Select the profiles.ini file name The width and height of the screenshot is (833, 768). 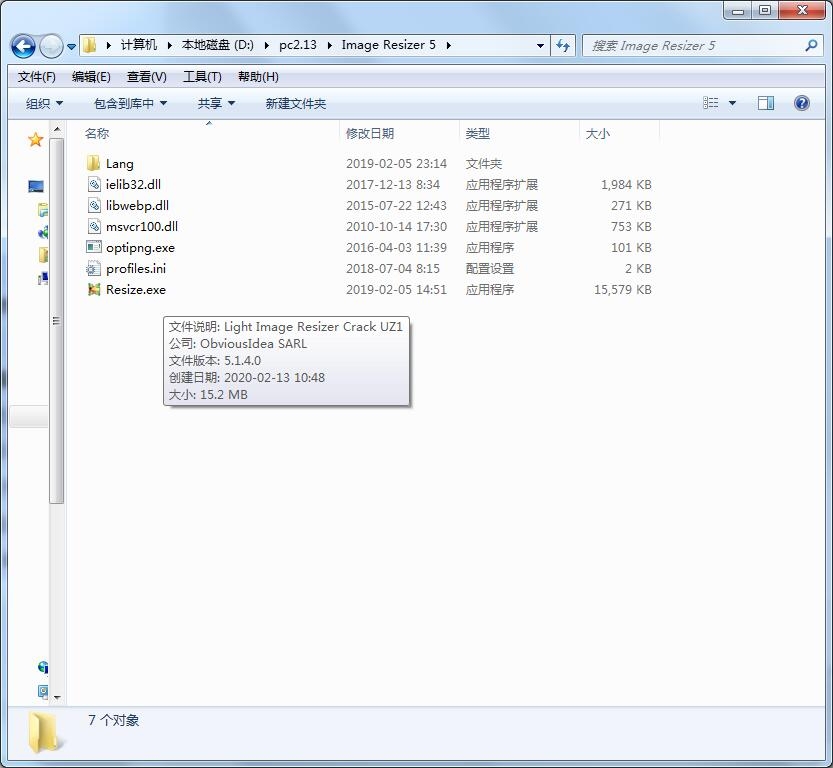click(x=136, y=269)
